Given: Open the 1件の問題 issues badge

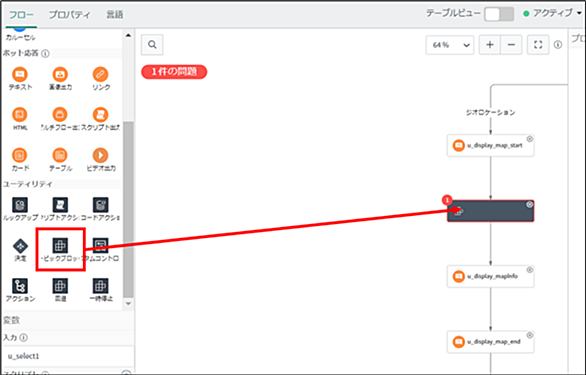Looking at the screenshot, I should coord(174,71).
